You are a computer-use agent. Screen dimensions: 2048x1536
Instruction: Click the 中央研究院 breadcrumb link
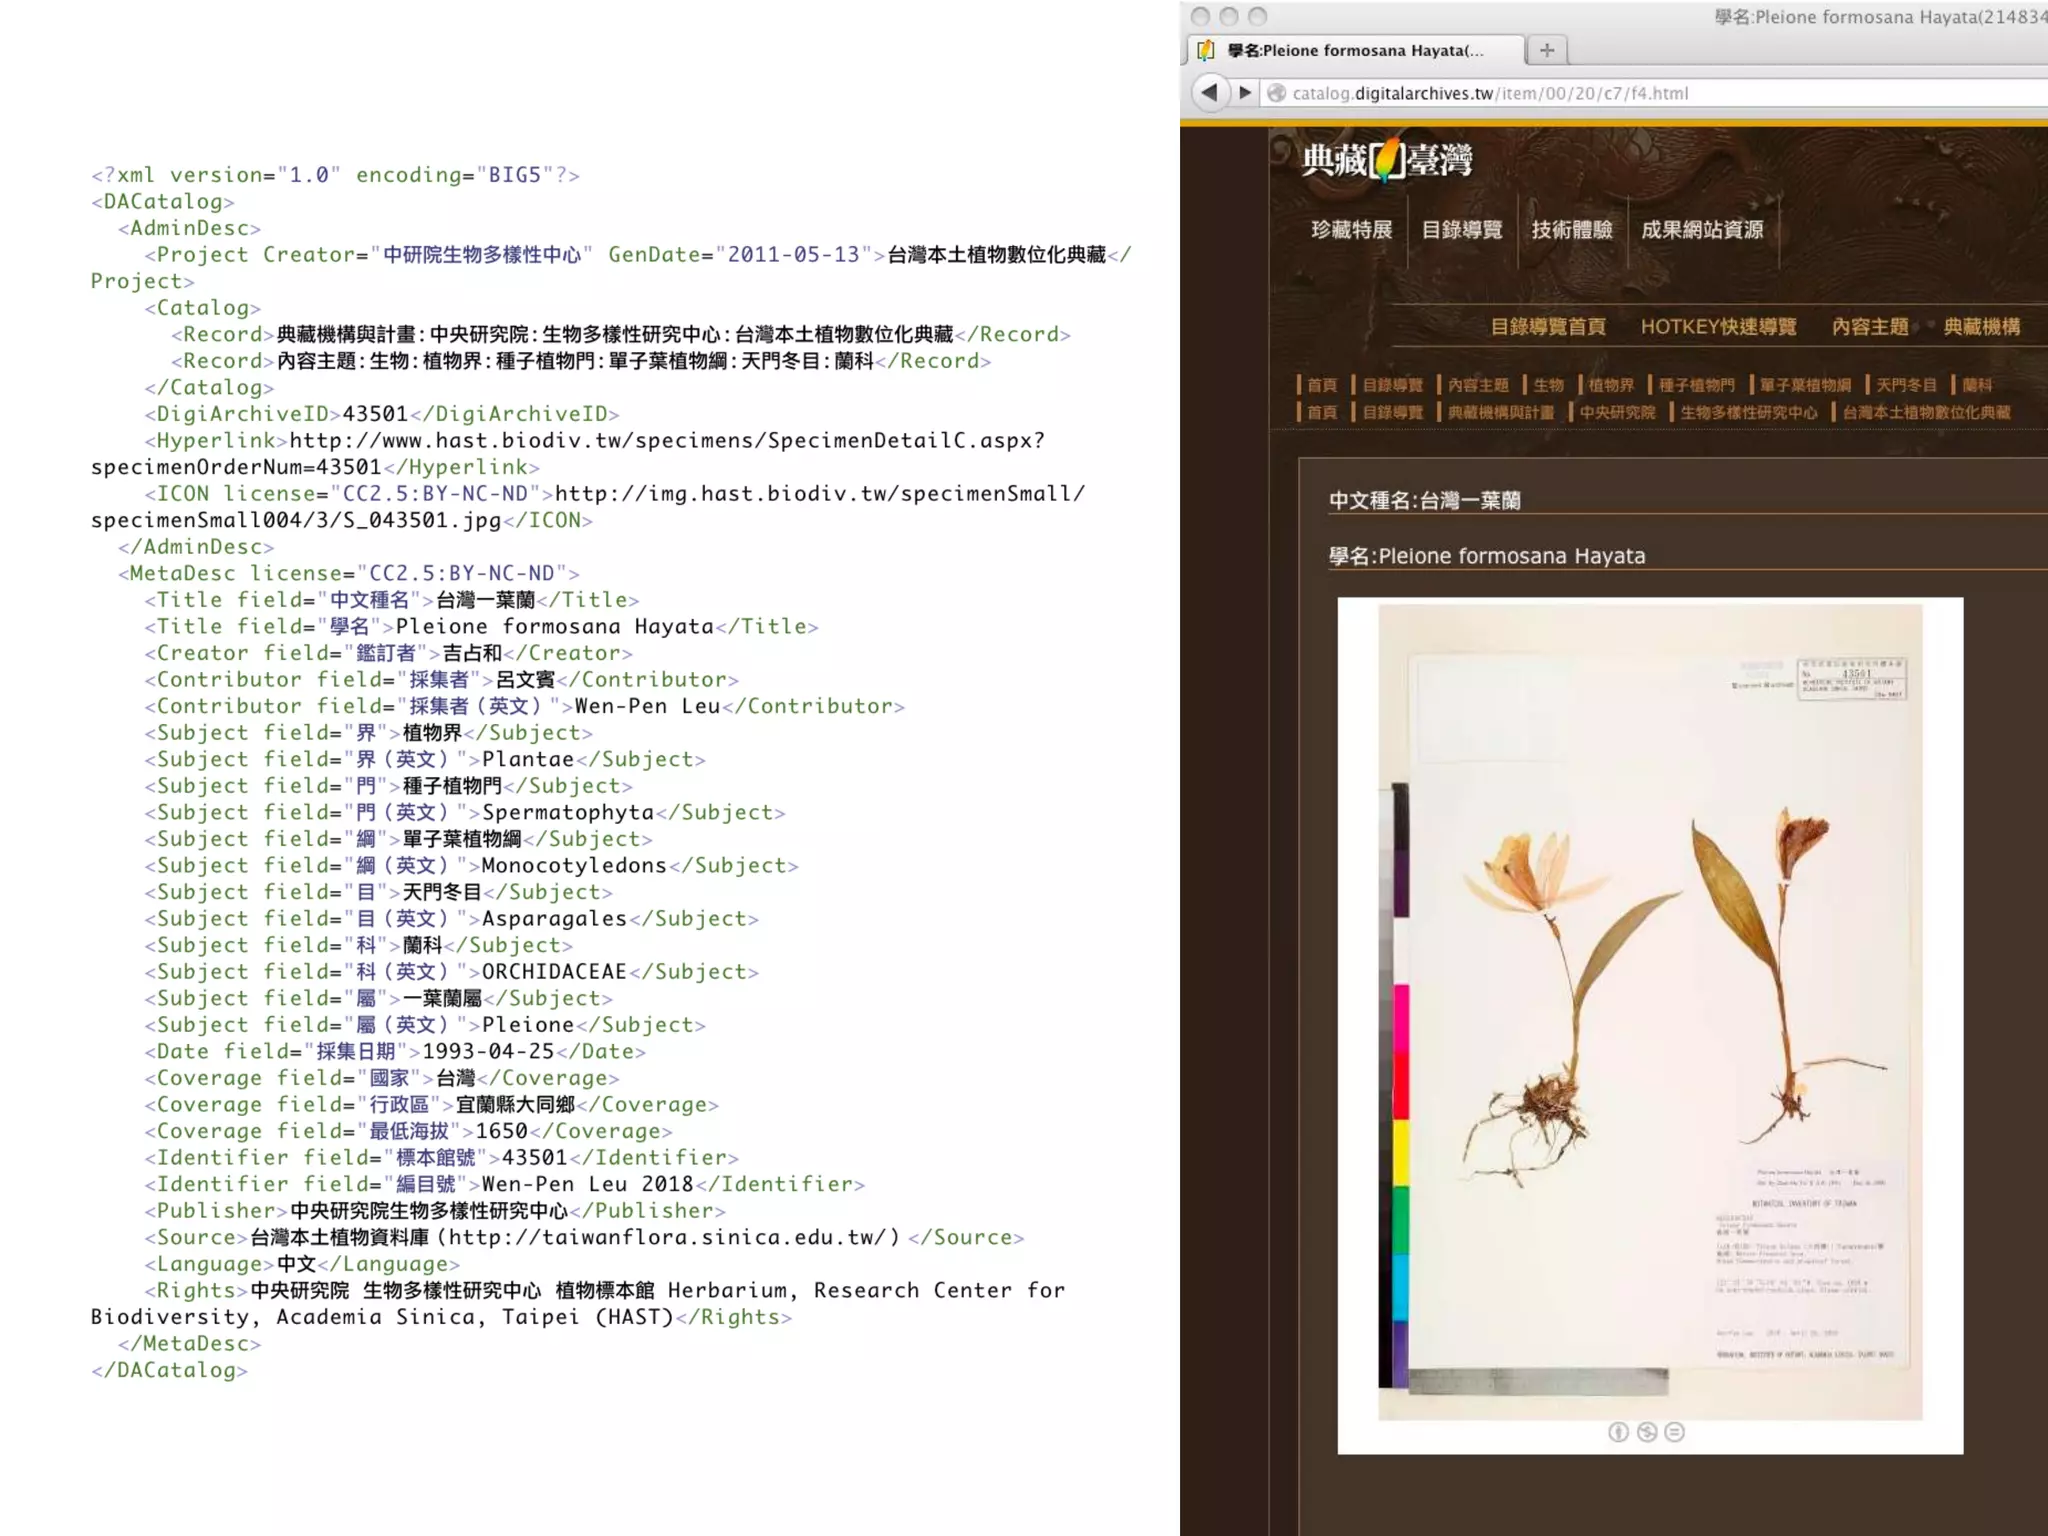[1617, 412]
